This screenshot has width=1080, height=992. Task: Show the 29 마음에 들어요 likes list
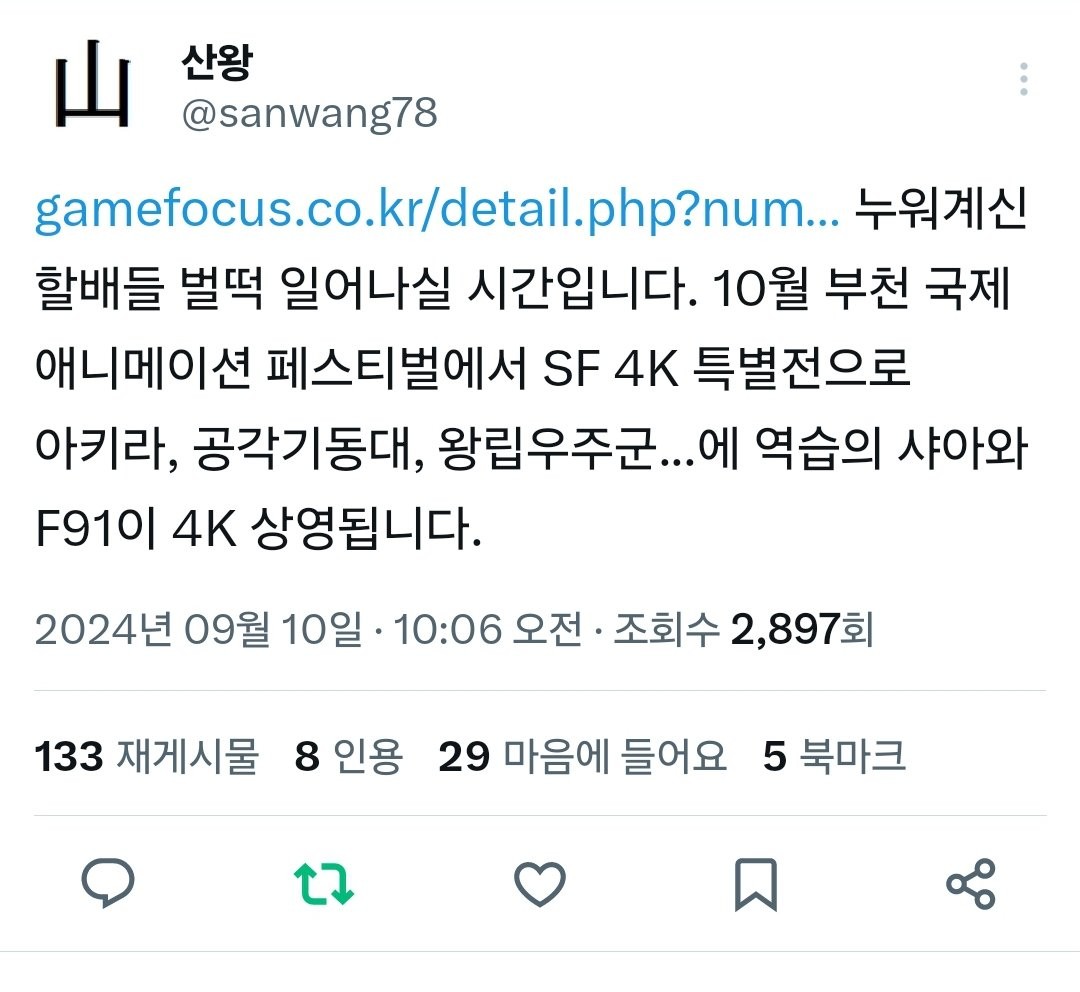point(583,756)
